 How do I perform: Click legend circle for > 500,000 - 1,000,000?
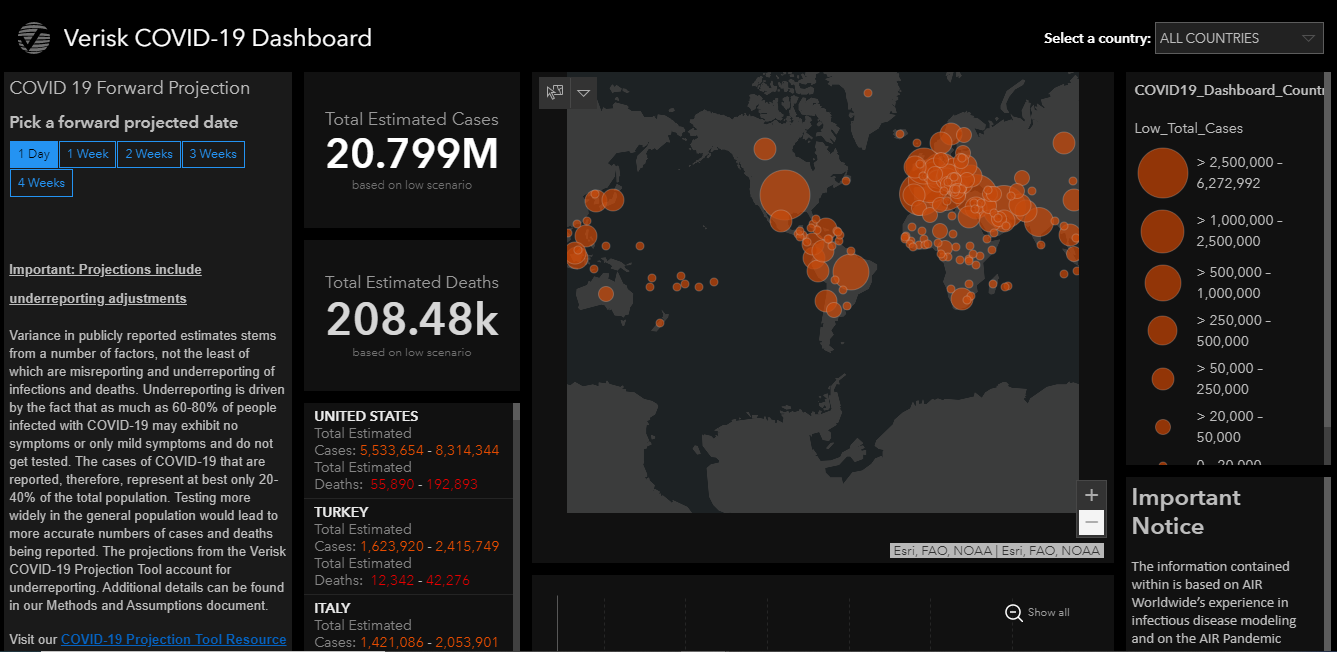(x=1162, y=283)
